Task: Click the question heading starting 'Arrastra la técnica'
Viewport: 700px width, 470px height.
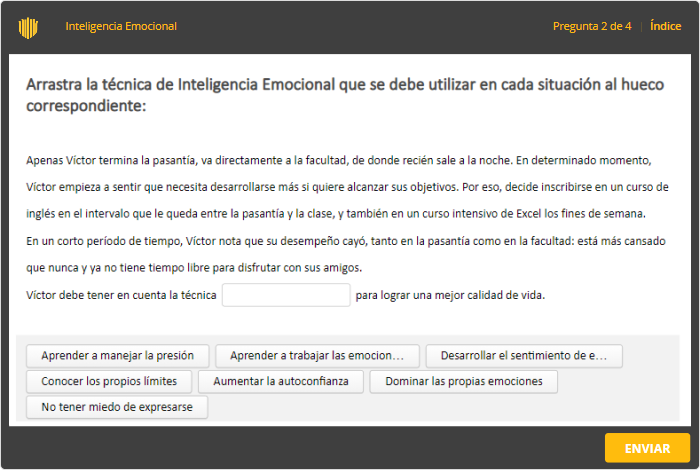Action: 345,95
